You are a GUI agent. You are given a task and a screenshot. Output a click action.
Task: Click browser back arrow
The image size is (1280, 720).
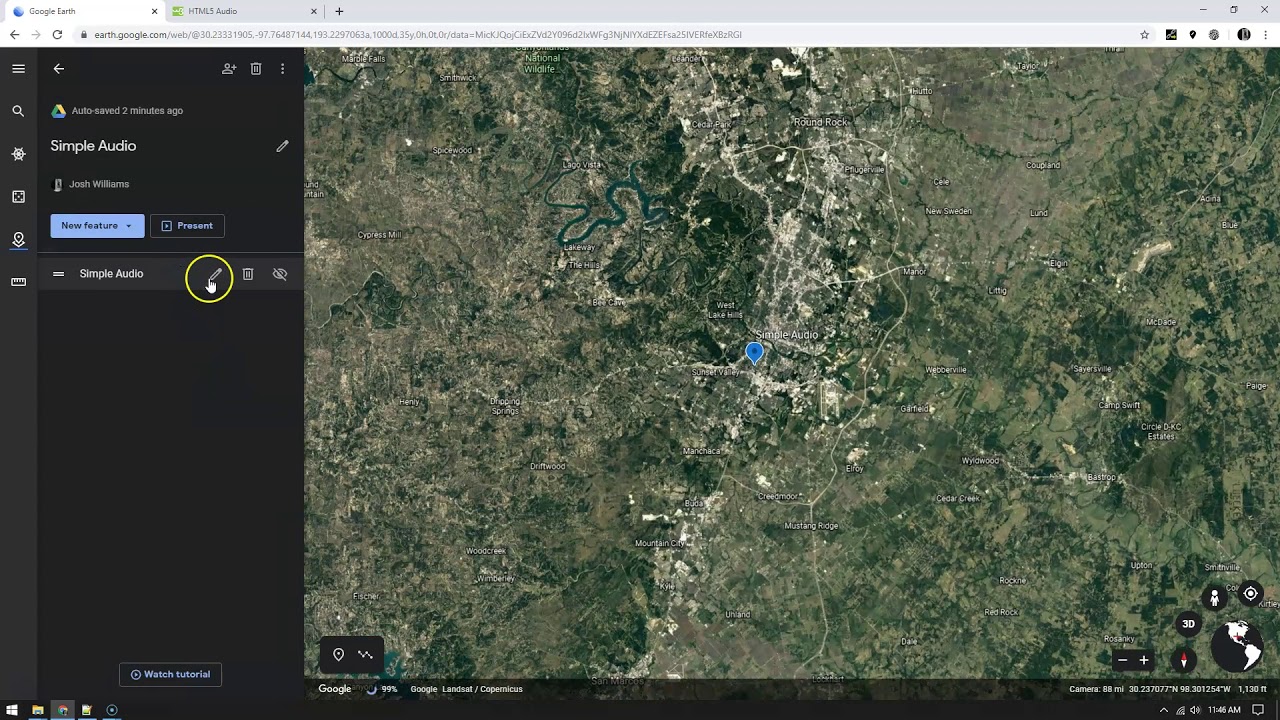point(14,34)
